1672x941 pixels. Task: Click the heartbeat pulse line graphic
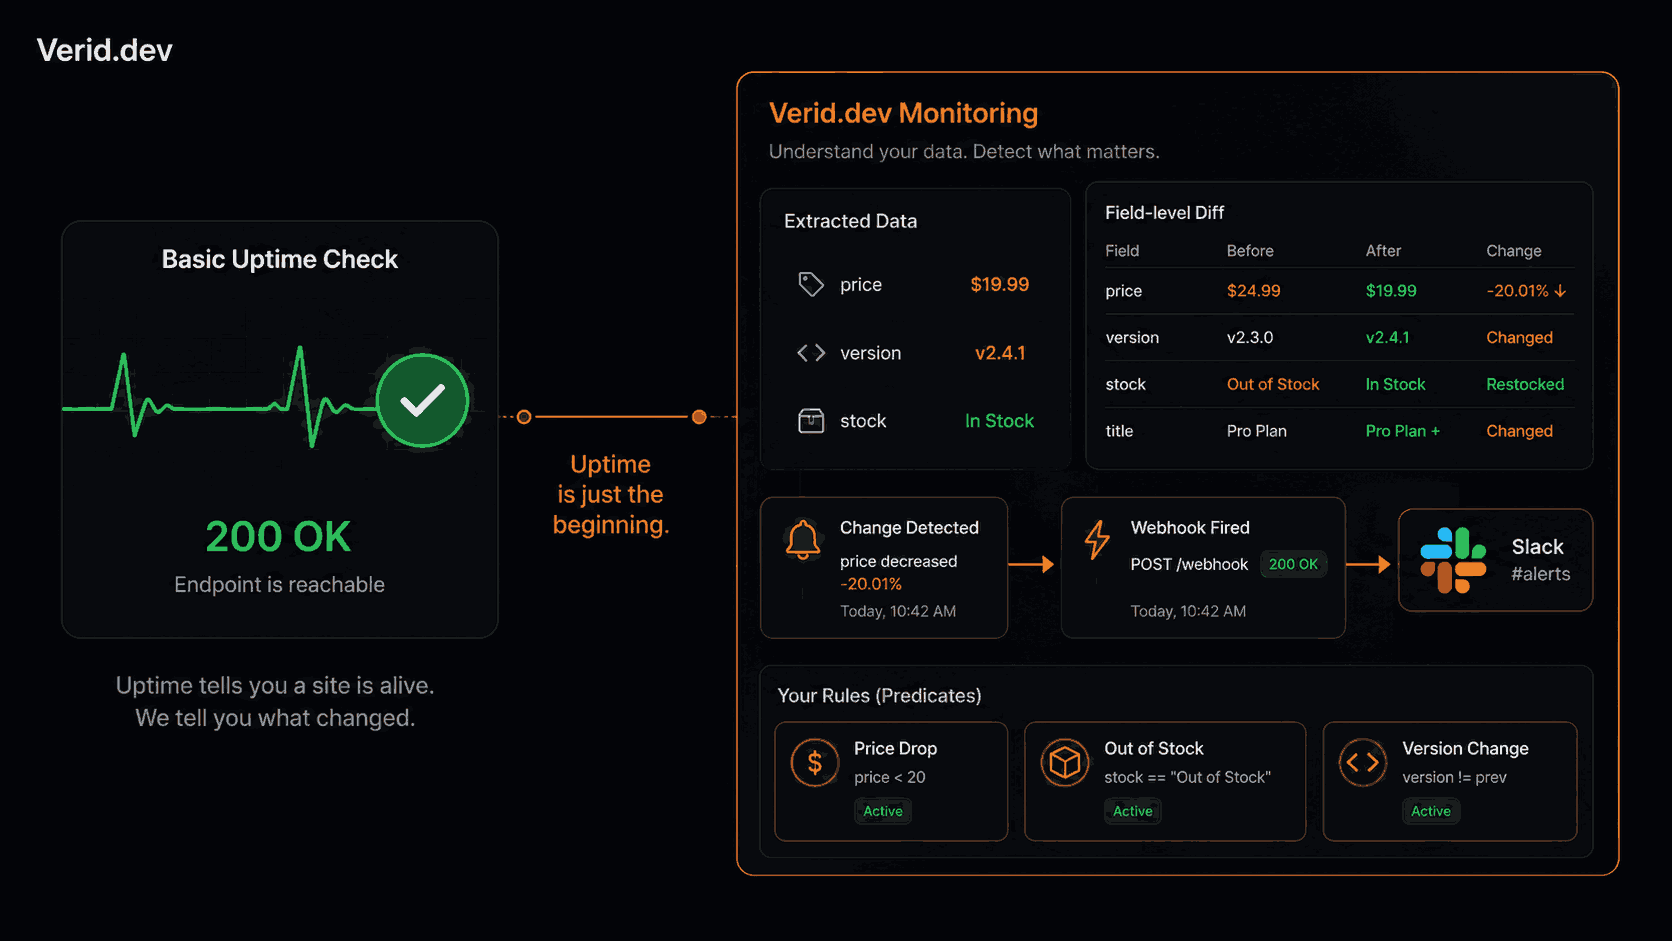pyautogui.click(x=220, y=398)
